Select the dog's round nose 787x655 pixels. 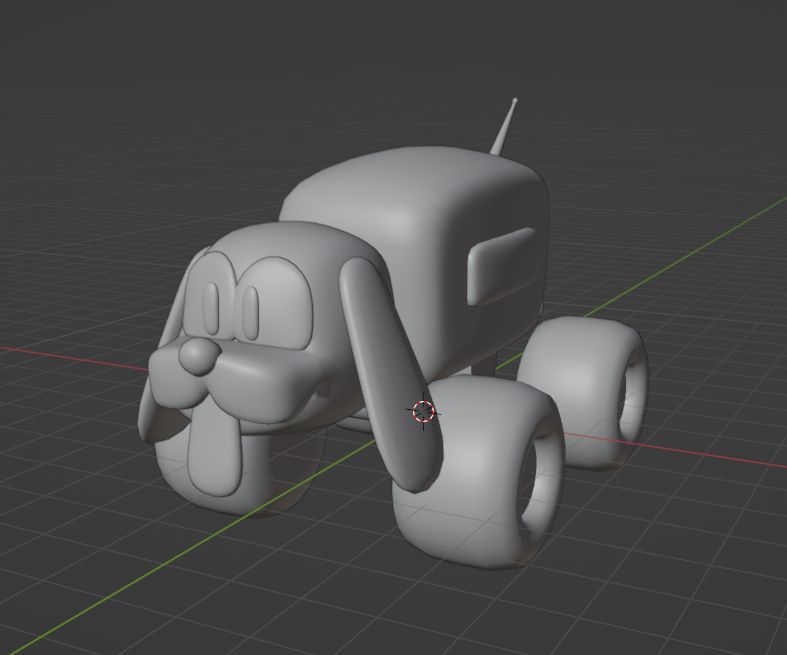coord(198,356)
